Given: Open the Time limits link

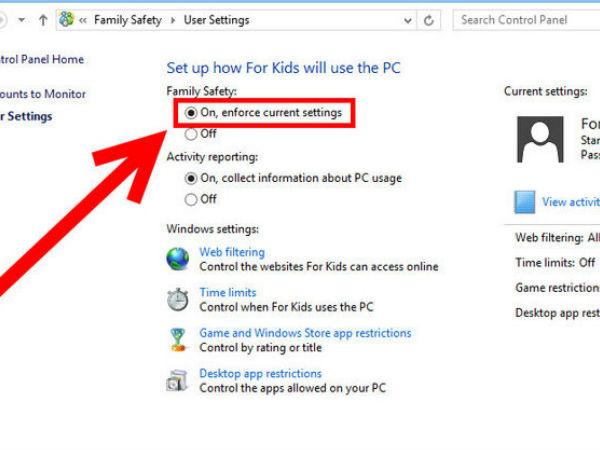Looking at the screenshot, I should (227, 293).
